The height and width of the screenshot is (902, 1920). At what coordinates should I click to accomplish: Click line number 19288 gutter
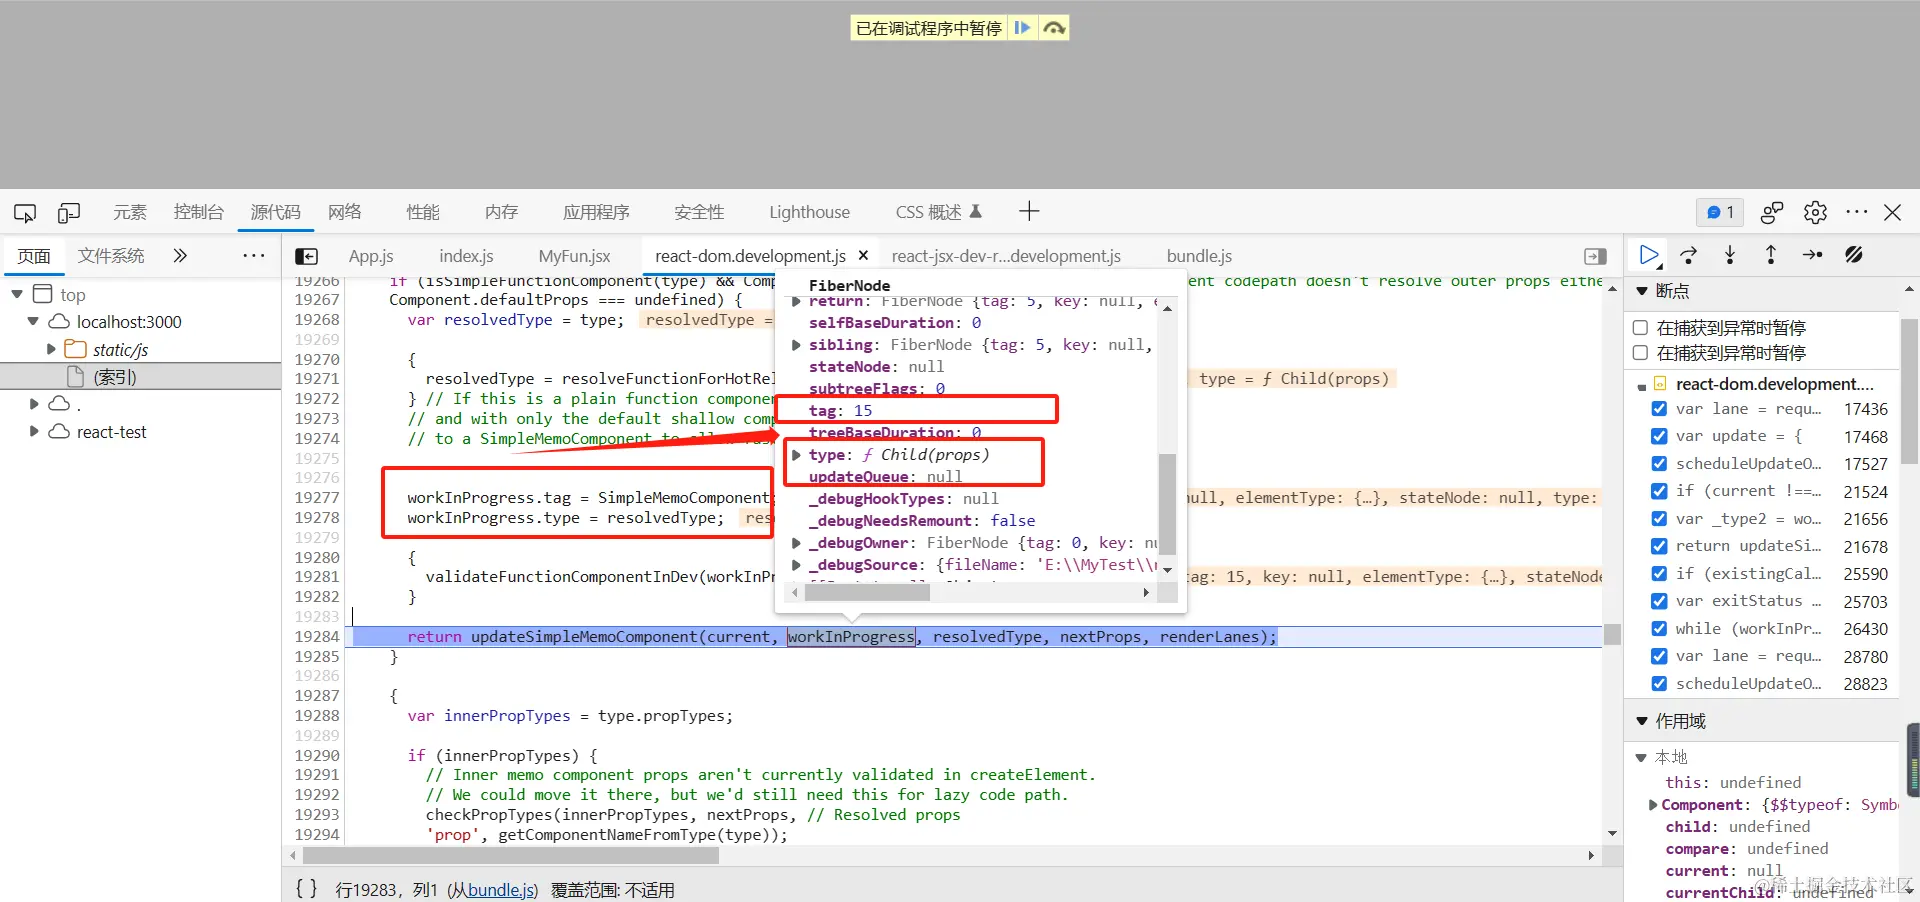click(x=317, y=715)
